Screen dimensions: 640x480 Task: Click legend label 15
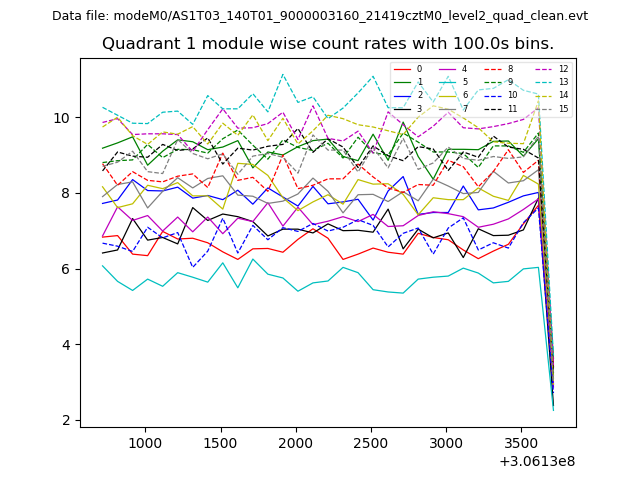click(x=563, y=108)
